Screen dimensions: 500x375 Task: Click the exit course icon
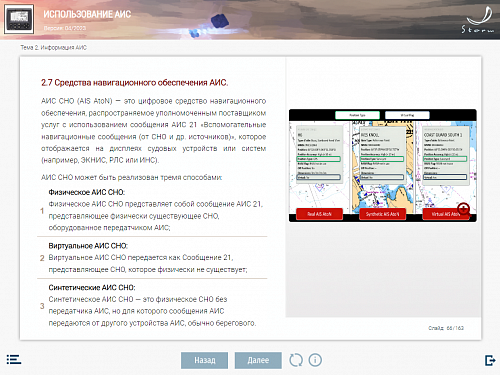(x=490, y=360)
